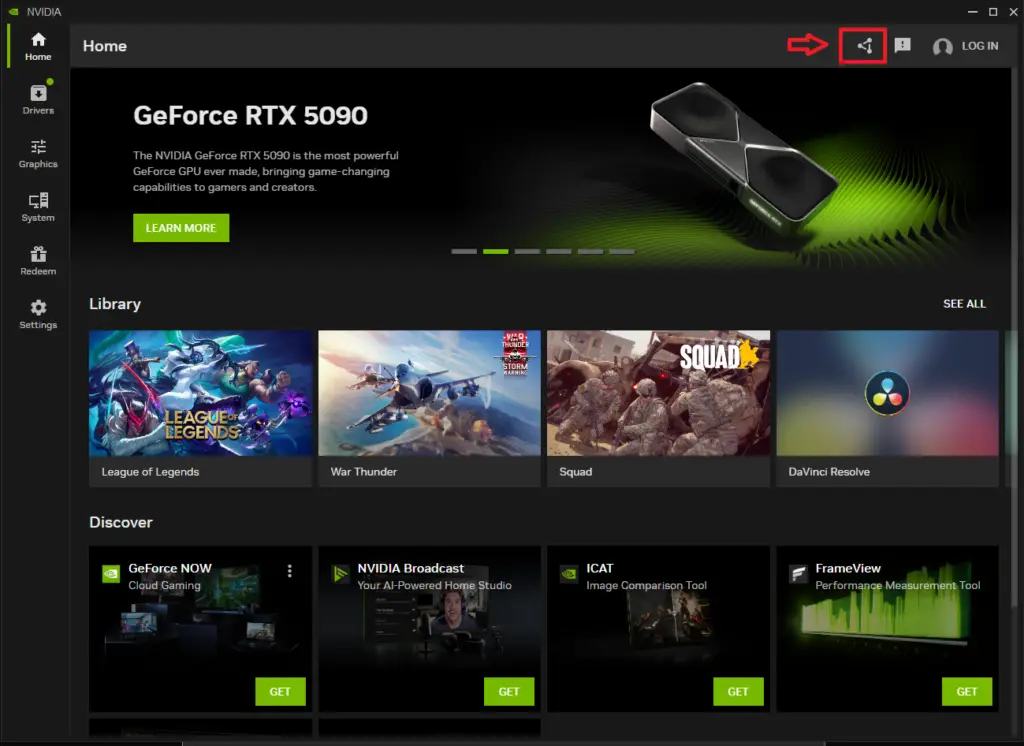Click the 'Image Comparison Tool' subtitle
Viewport: 1024px width, 746px height.
click(647, 585)
